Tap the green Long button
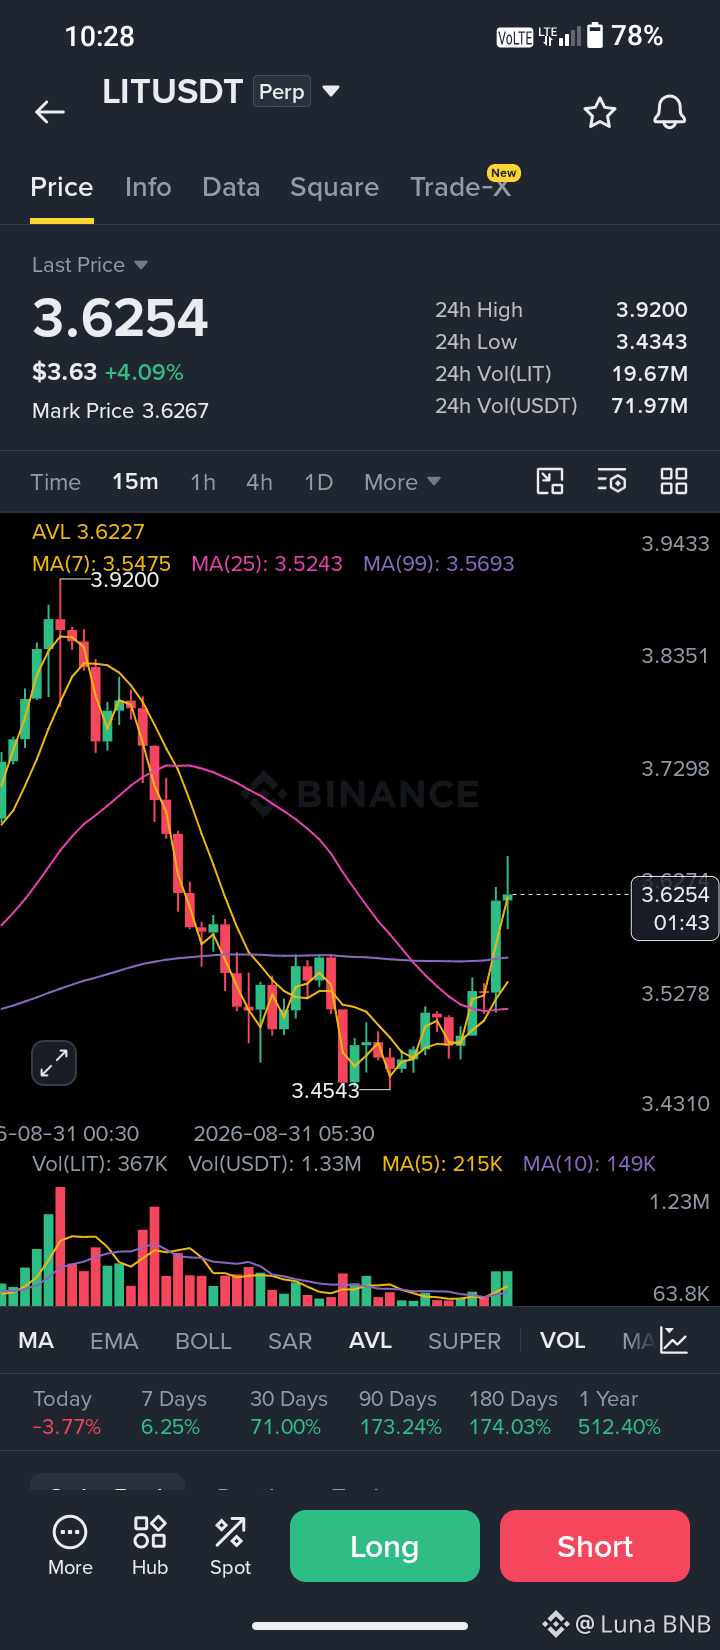The image size is (720, 1650). (385, 1546)
